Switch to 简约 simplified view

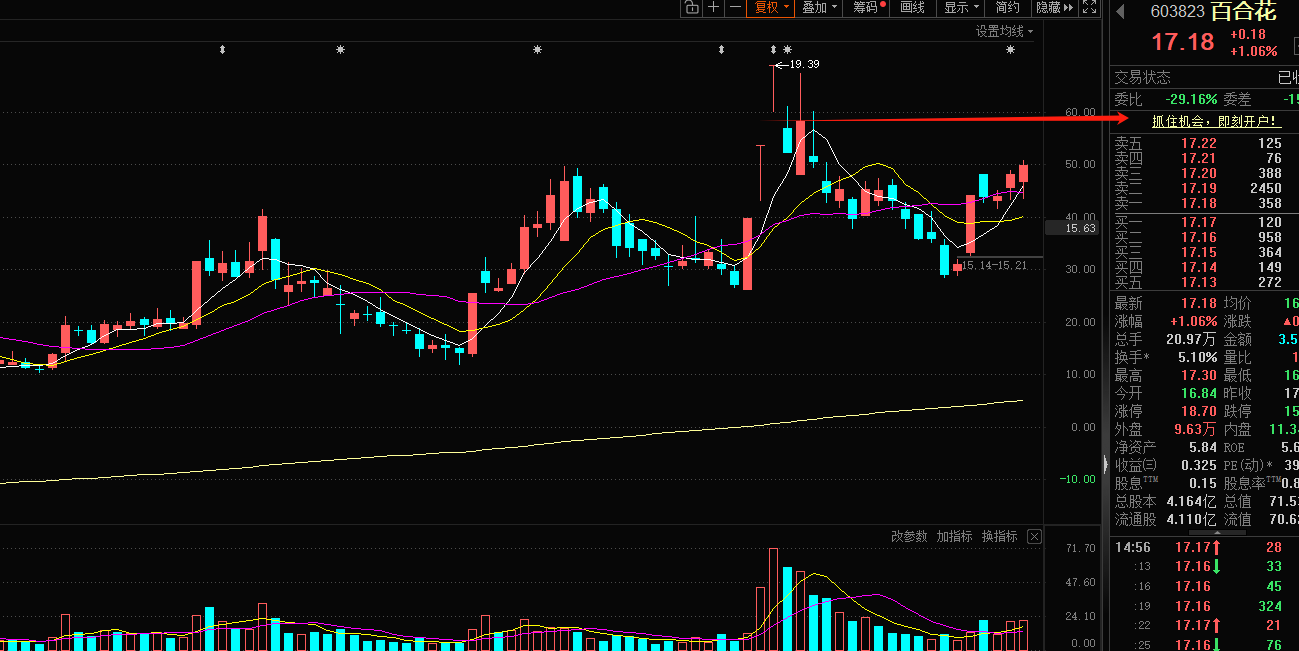pos(1007,8)
